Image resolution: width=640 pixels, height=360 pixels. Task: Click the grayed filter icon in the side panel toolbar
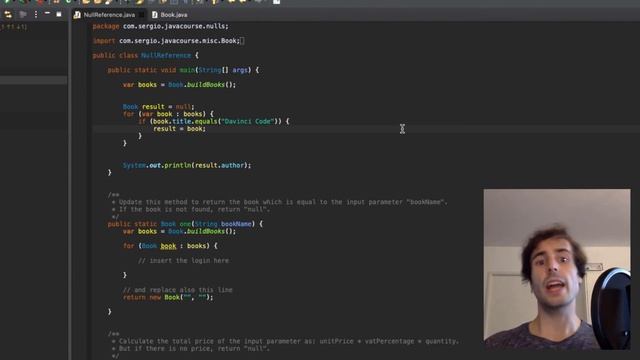pos(23,15)
